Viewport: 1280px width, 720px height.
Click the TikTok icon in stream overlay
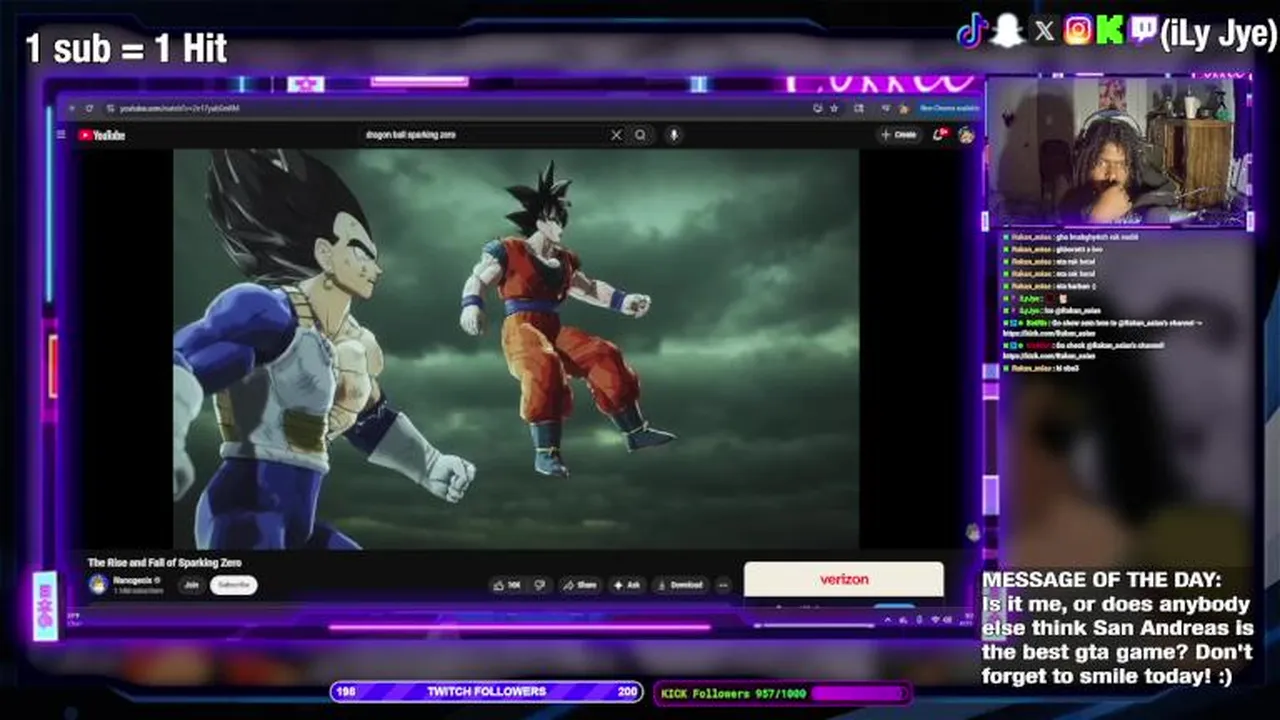click(x=972, y=31)
